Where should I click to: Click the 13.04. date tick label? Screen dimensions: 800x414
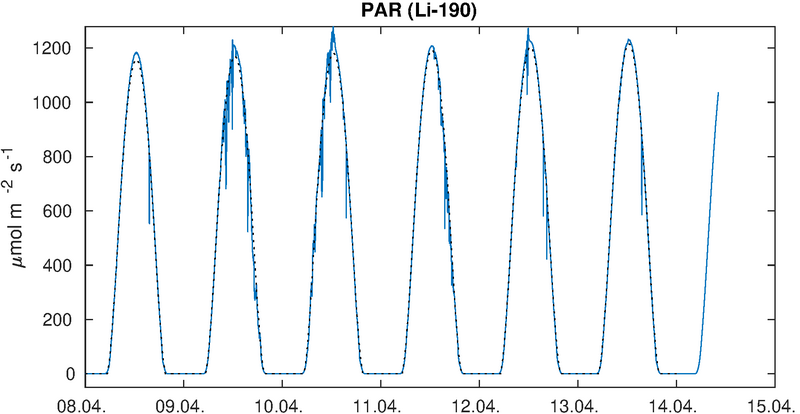tap(577, 403)
